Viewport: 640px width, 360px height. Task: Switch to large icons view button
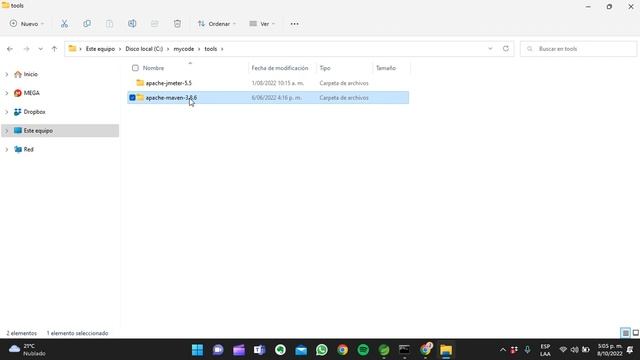coord(636,333)
